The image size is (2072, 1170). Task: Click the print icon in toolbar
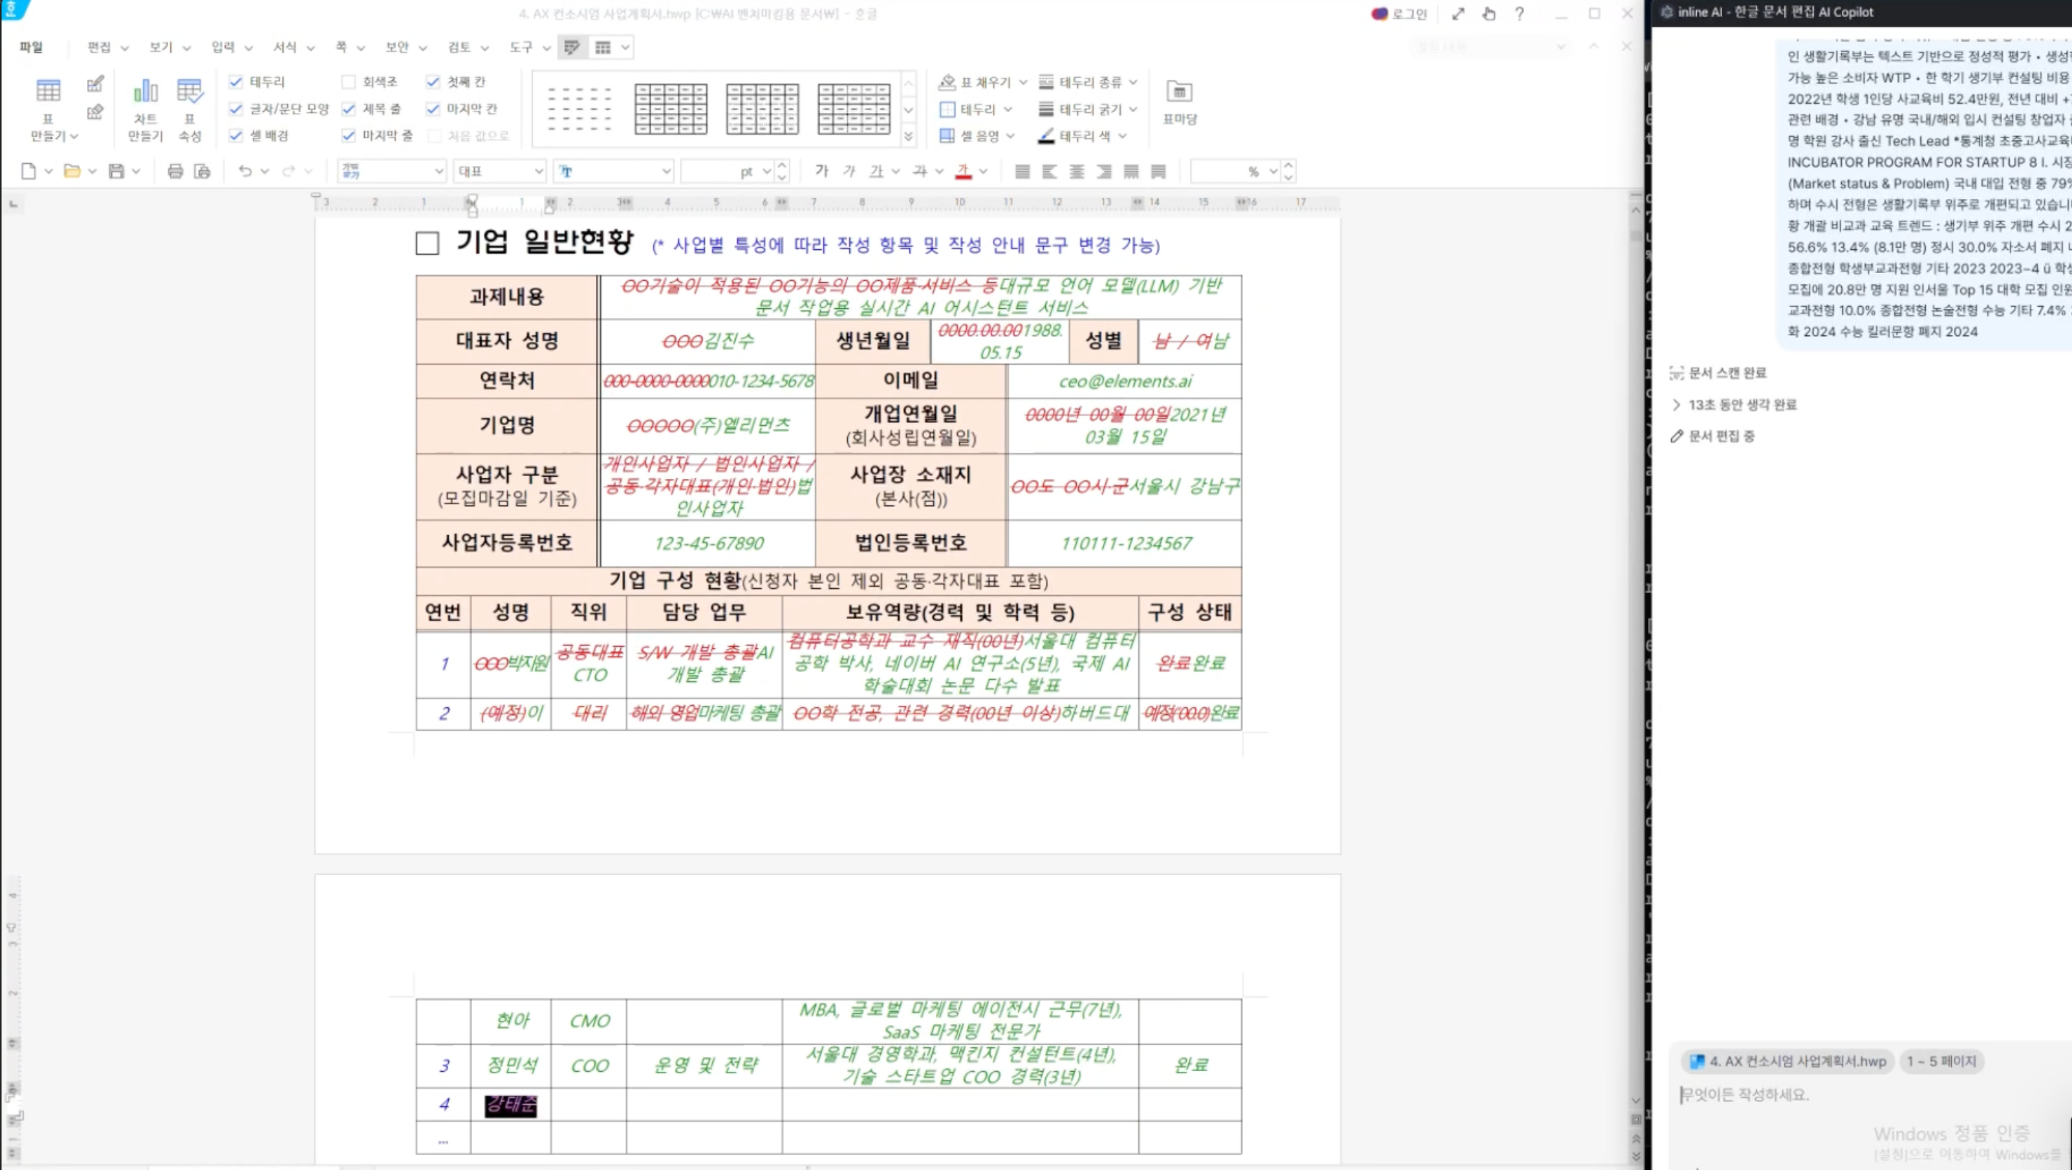[175, 171]
